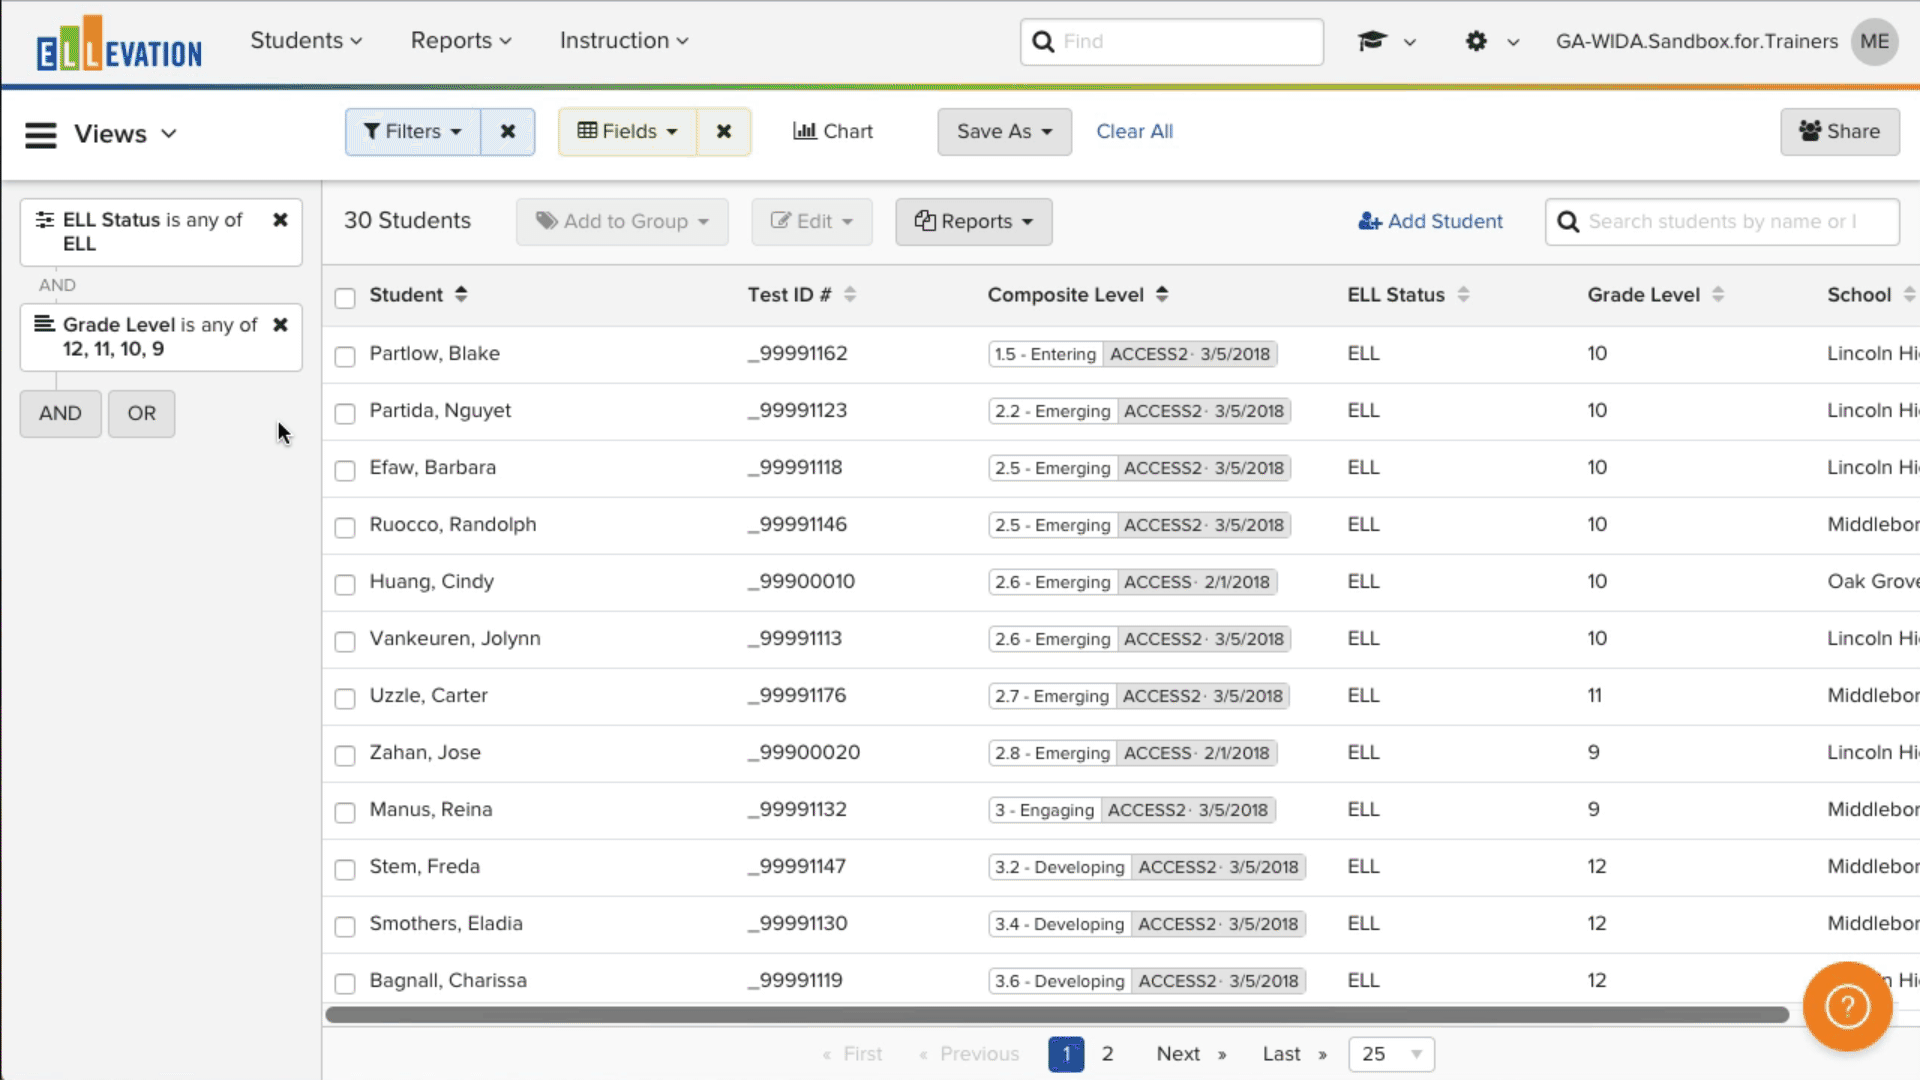Select the checkbox for Ruocco, Randolph
This screenshot has width=1920, height=1080.
[345, 527]
